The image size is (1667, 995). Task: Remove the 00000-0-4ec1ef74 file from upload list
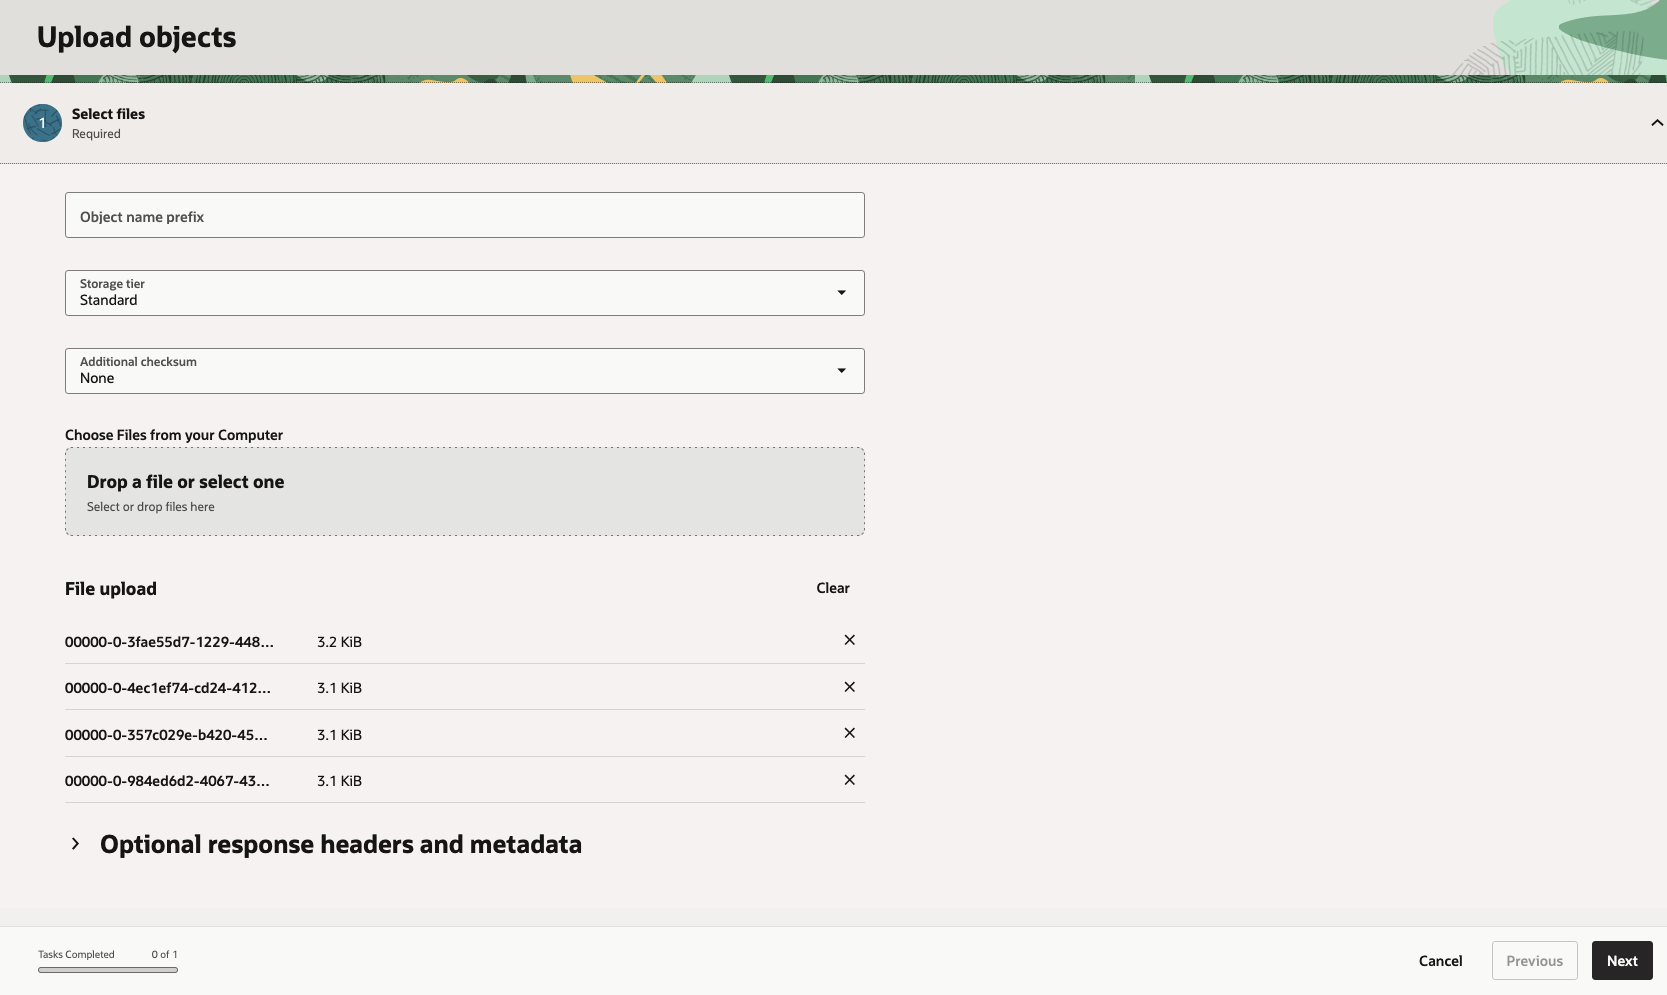click(x=849, y=687)
